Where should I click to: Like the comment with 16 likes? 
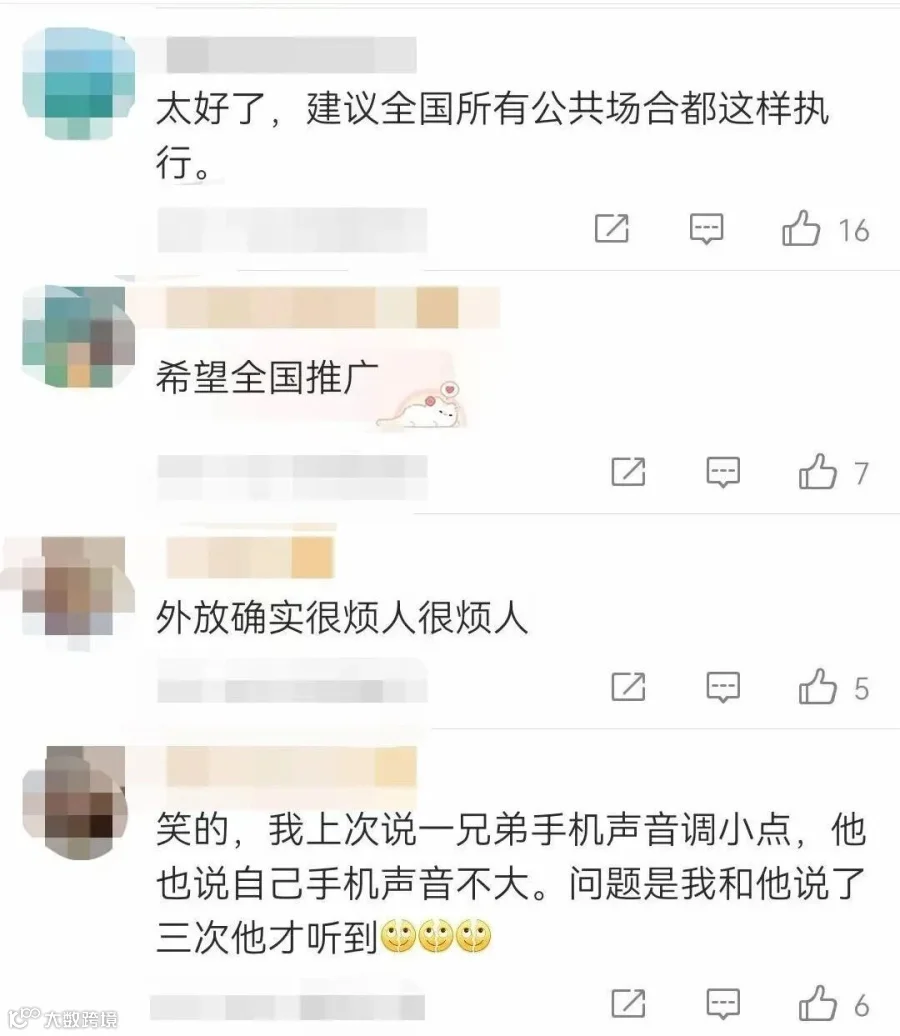point(801,229)
